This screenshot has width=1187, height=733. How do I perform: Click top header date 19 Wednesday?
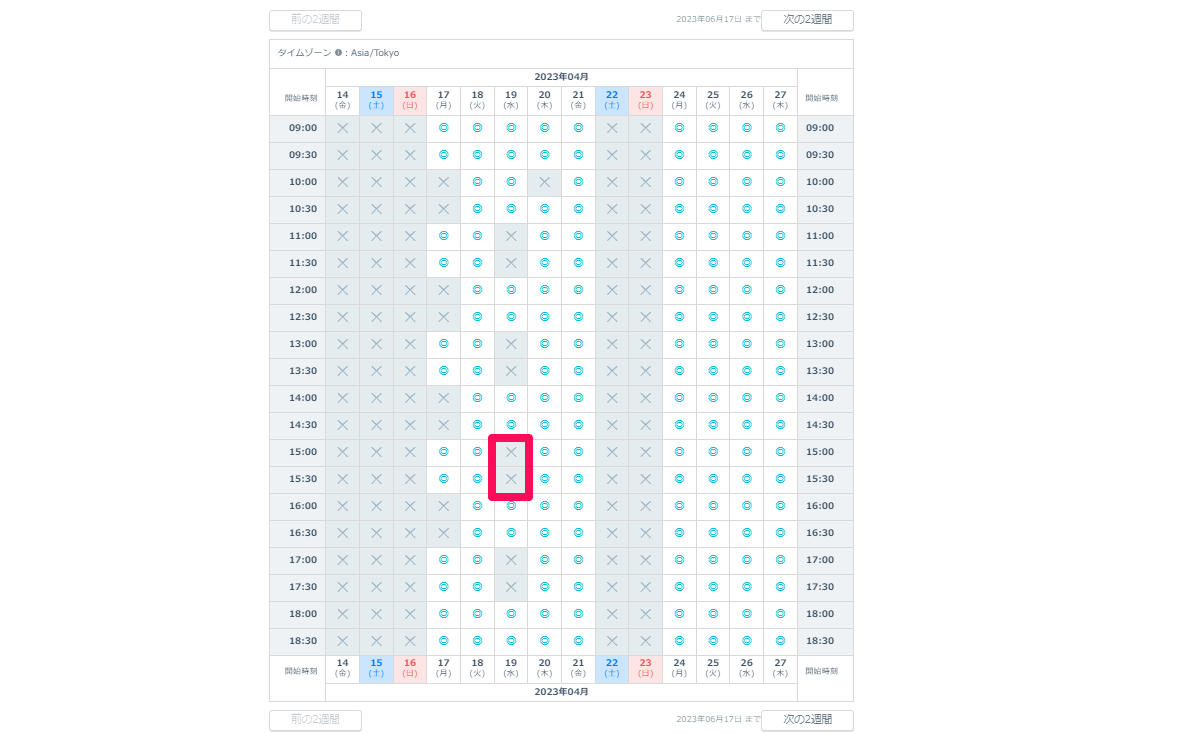click(511, 100)
